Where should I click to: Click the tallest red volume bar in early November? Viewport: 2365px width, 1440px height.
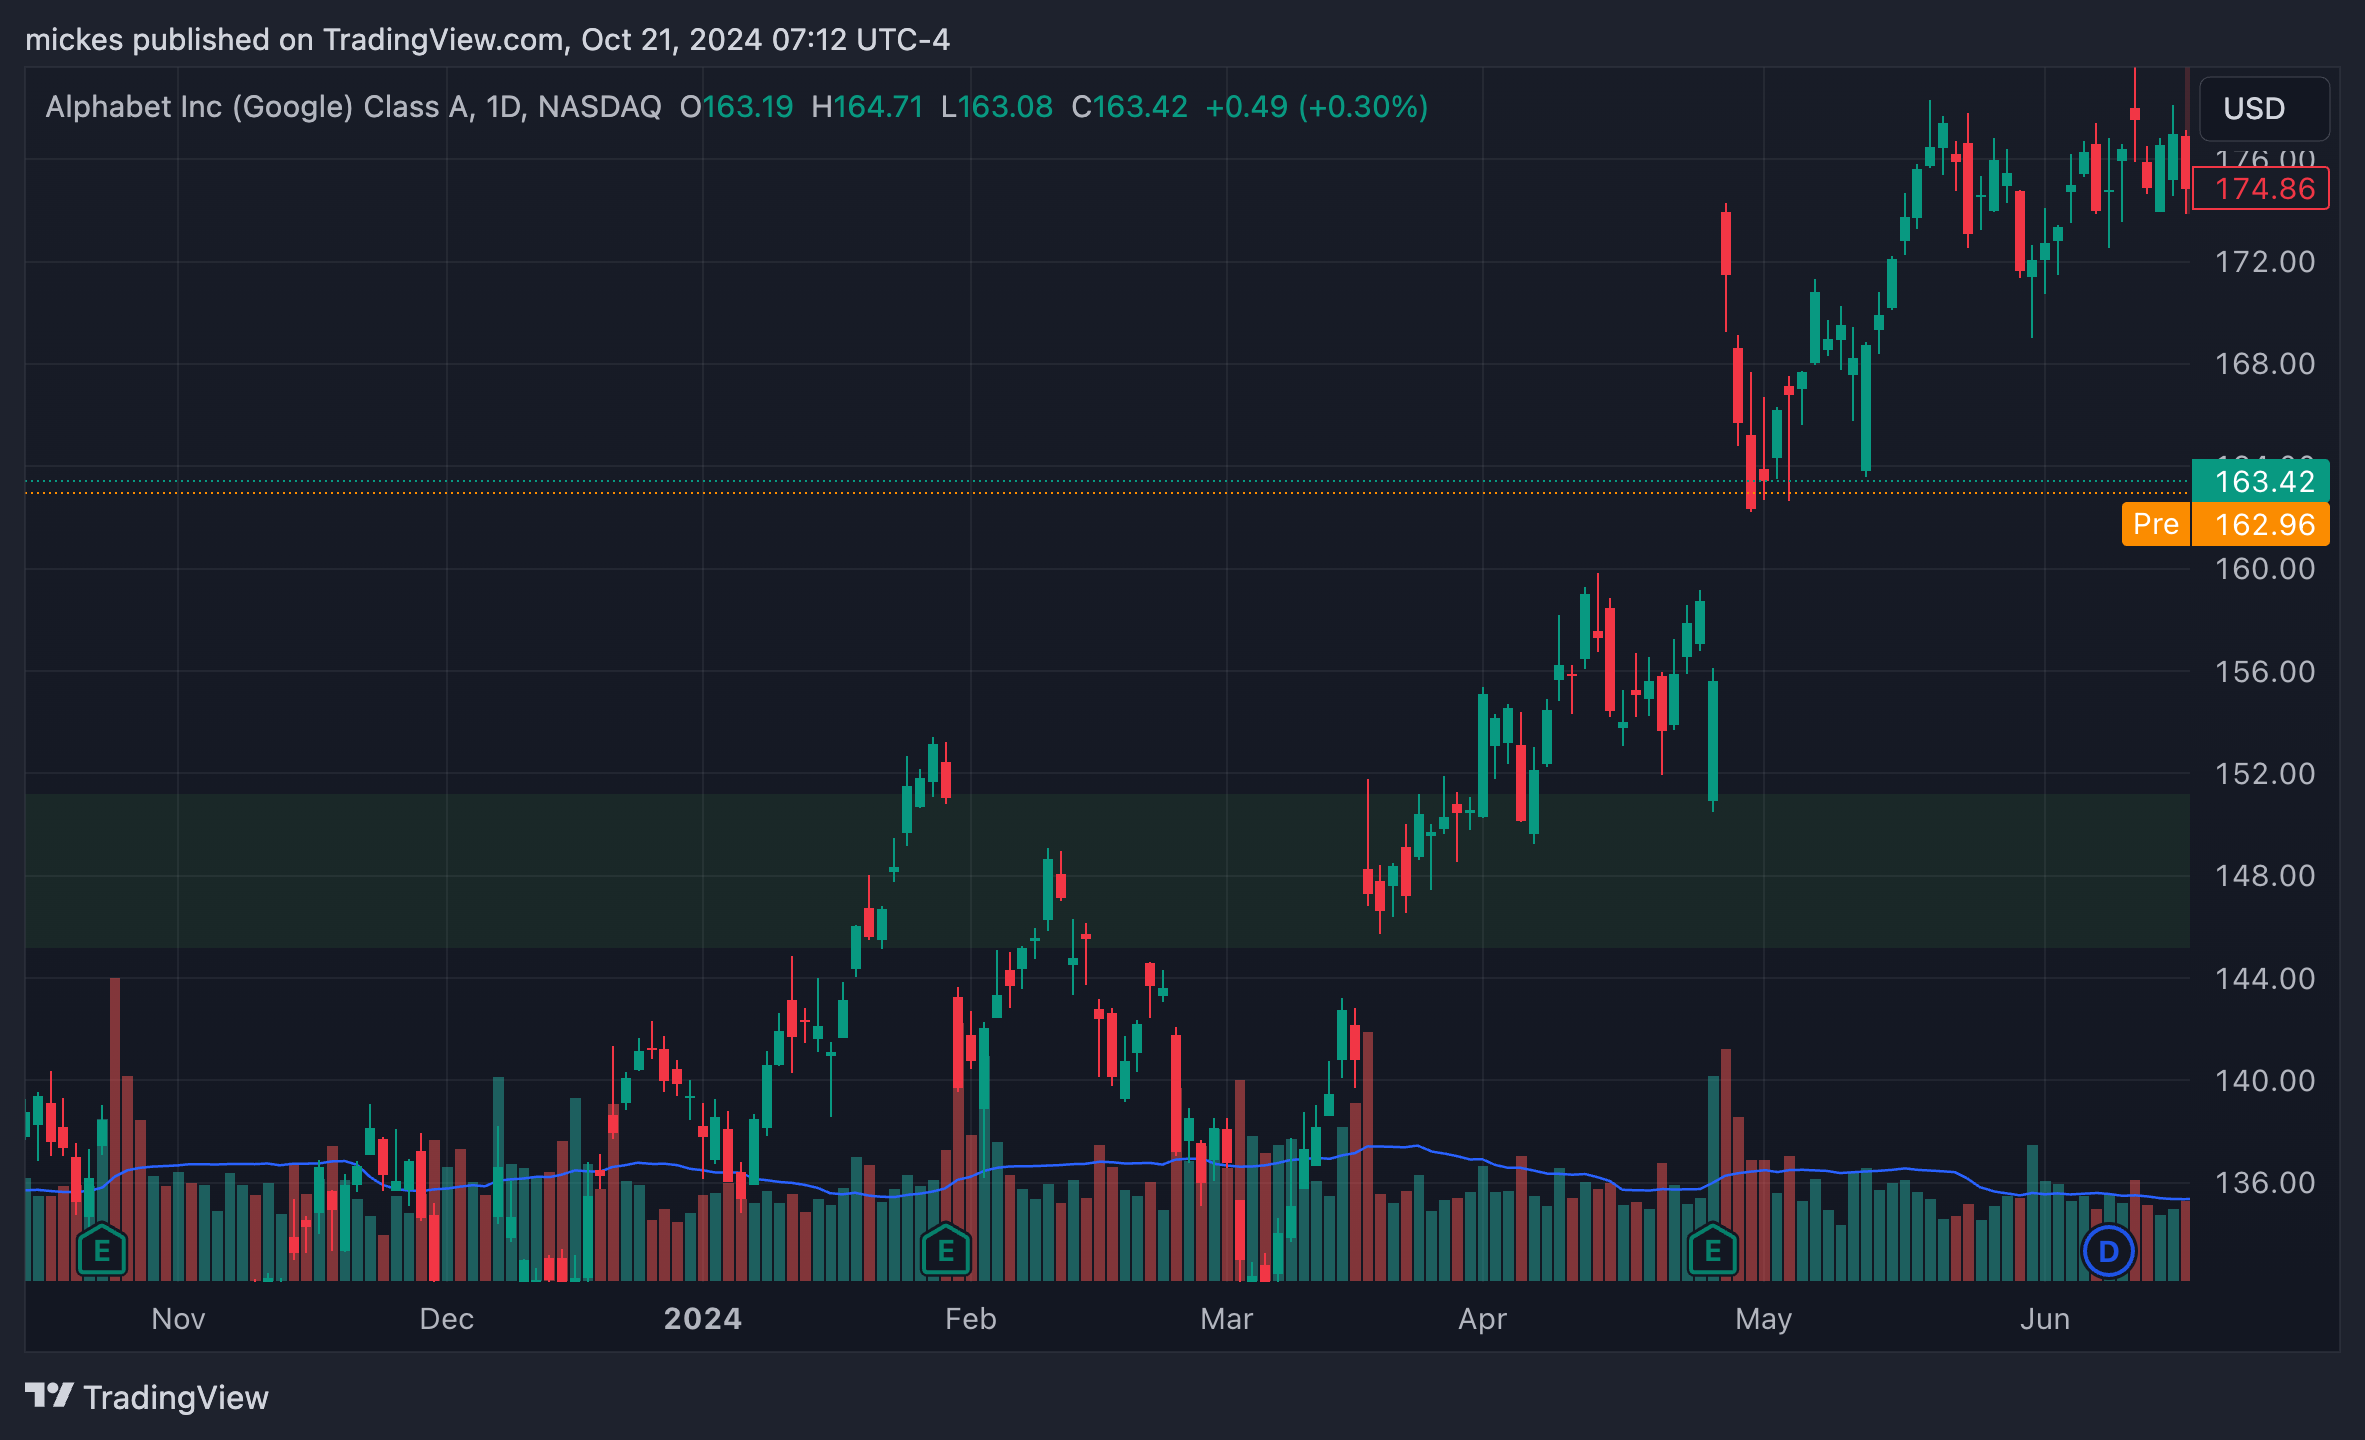pos(115,1129)
